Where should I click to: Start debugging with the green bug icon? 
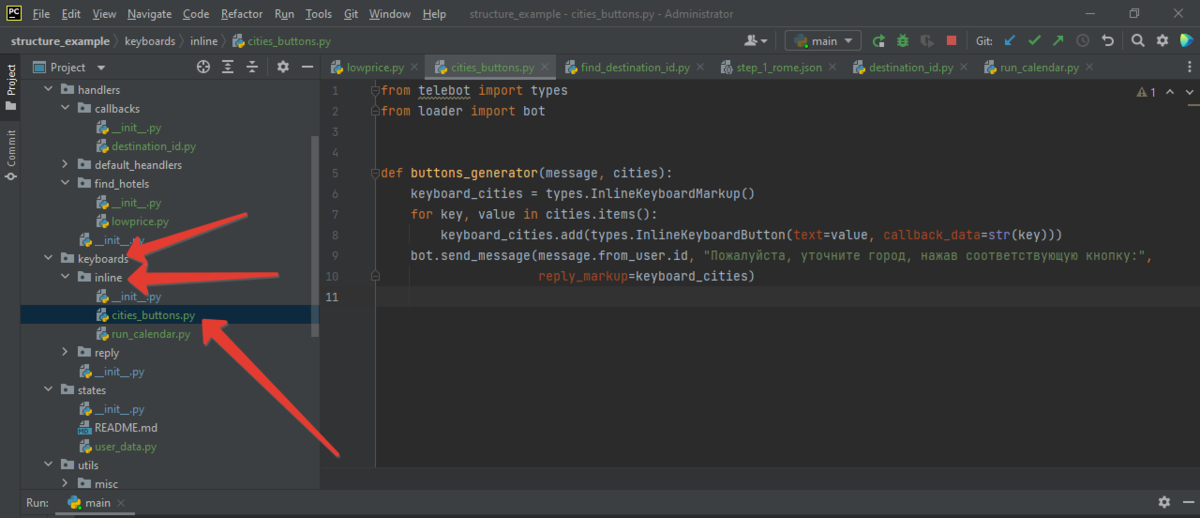[902, 41]
